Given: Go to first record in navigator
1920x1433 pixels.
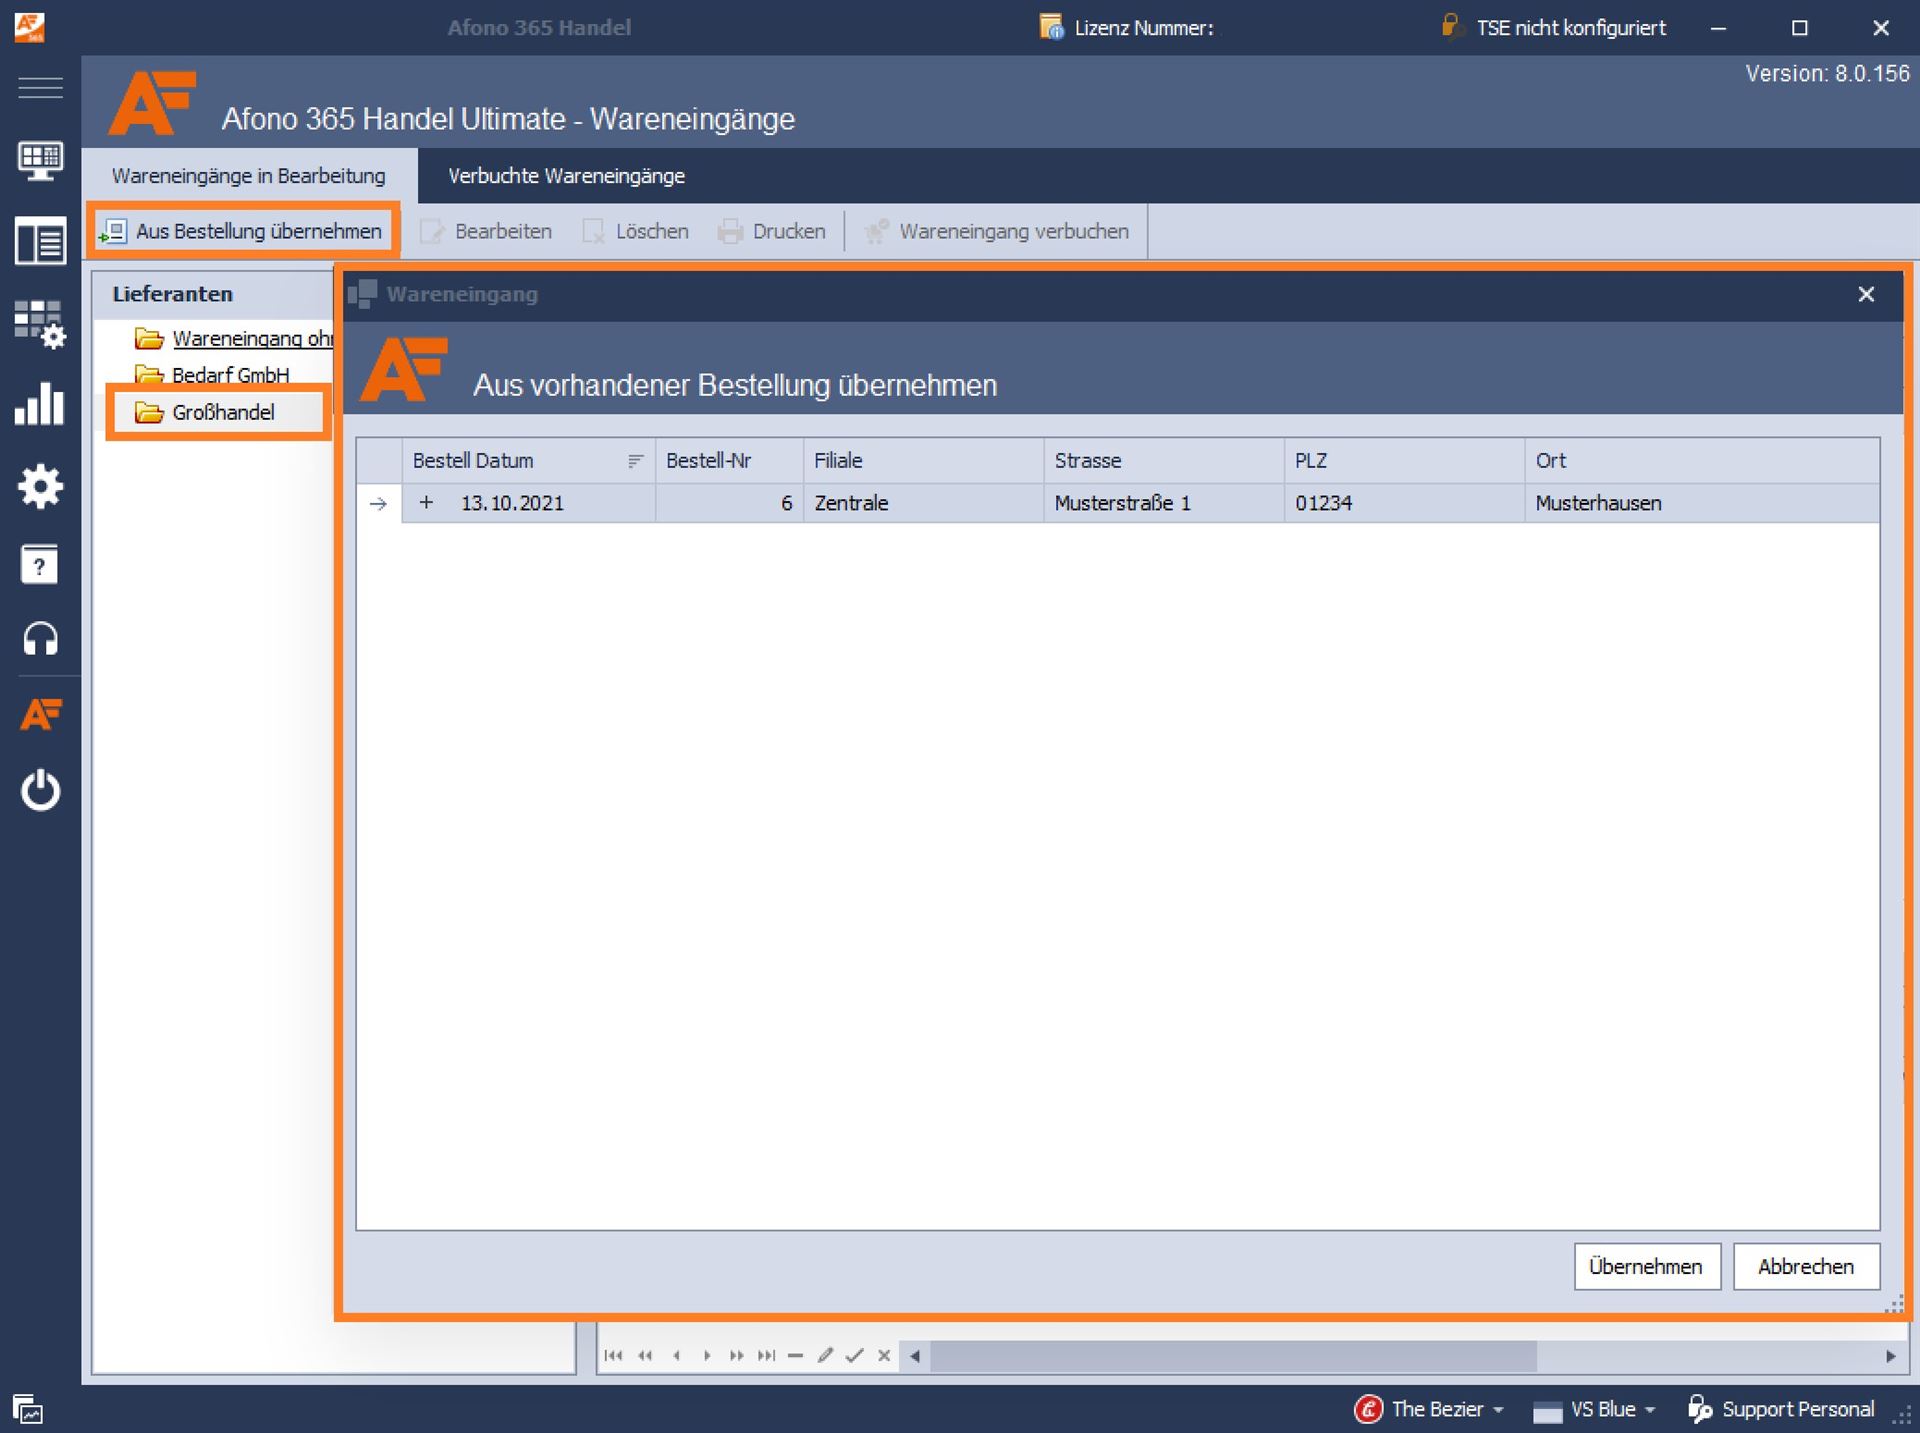Looking at the screenshot, I should [x=614, y=1356].
